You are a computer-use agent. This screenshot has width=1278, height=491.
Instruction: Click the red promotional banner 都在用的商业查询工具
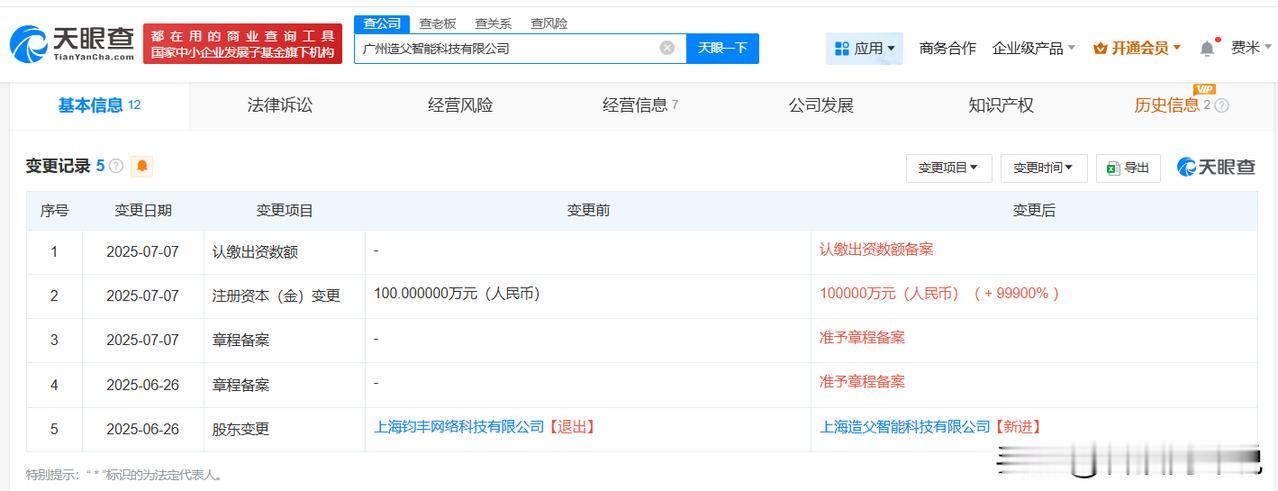point(242,44)
